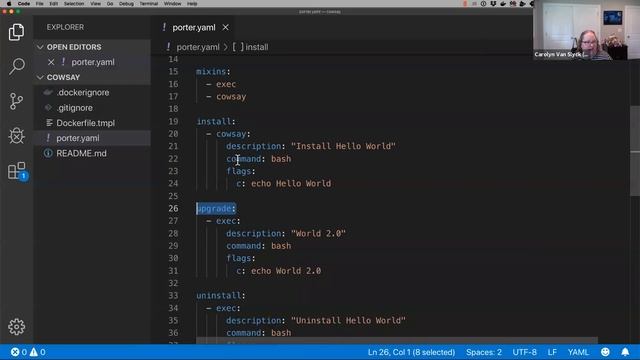Image resolution: width=640 pixels, height=360 pixels.
Task: Select porter.yaml under Open Editors
Action: click(92, 62)
